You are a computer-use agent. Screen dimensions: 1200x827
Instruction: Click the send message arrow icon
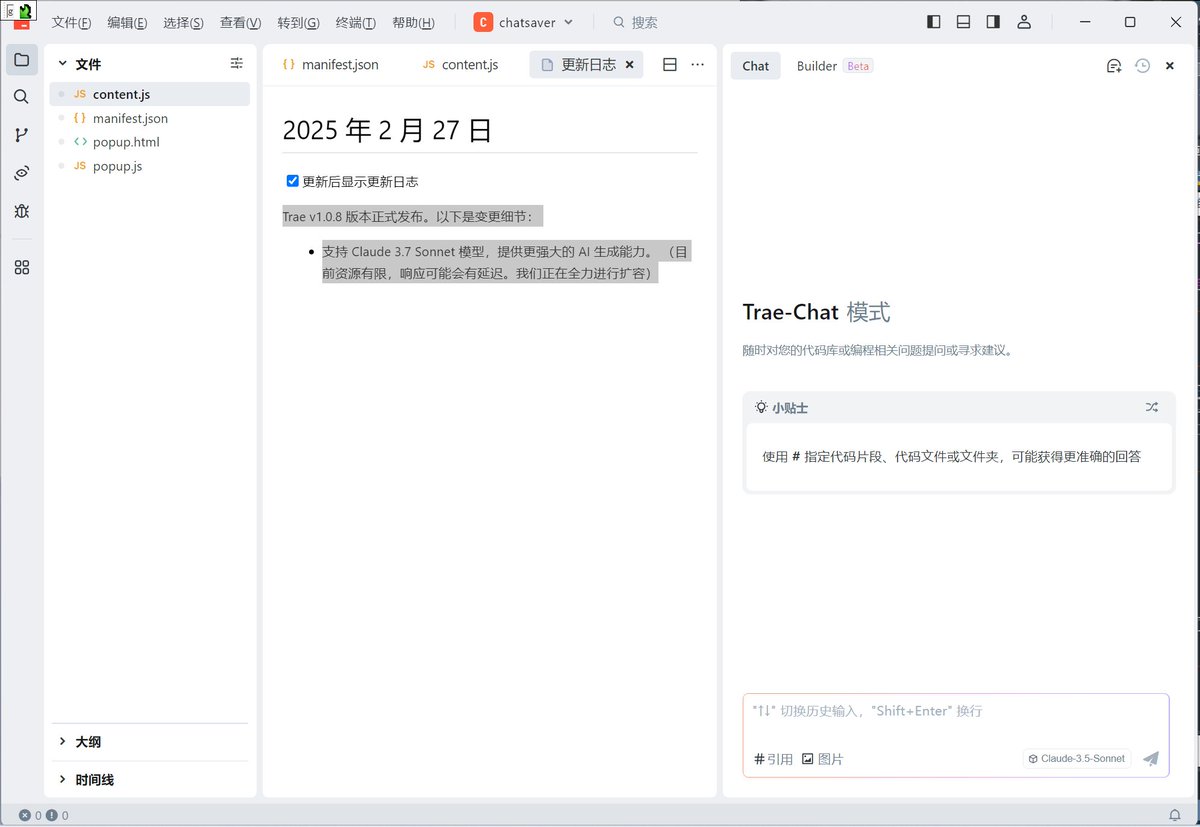coord(1151,759)
